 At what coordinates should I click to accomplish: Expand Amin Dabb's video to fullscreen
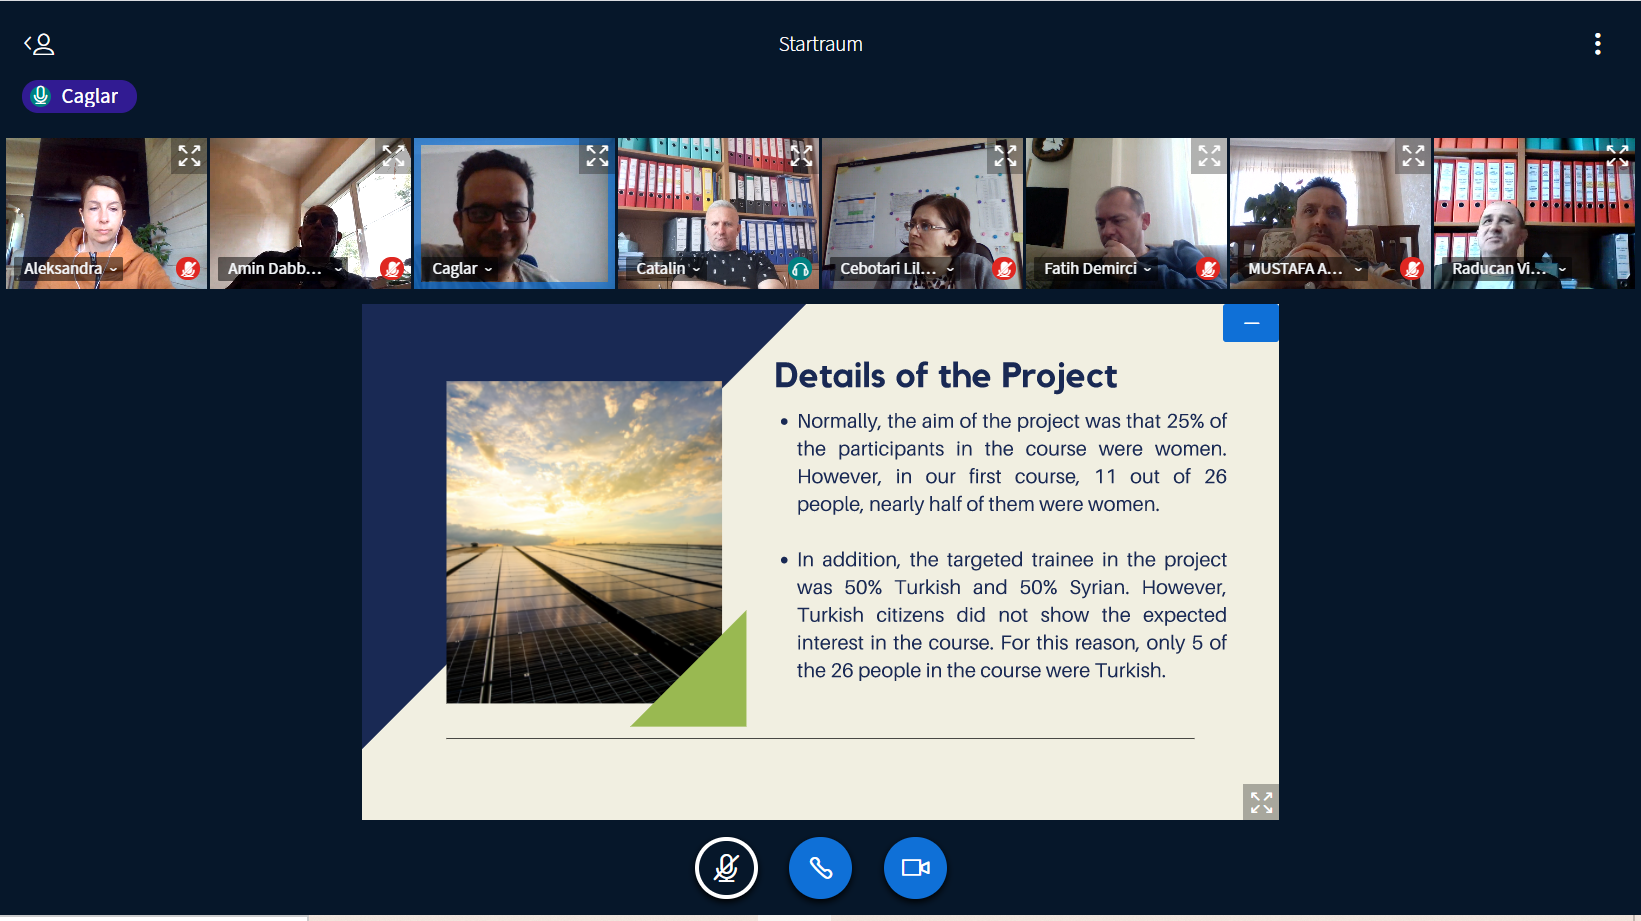pos(393,156)
